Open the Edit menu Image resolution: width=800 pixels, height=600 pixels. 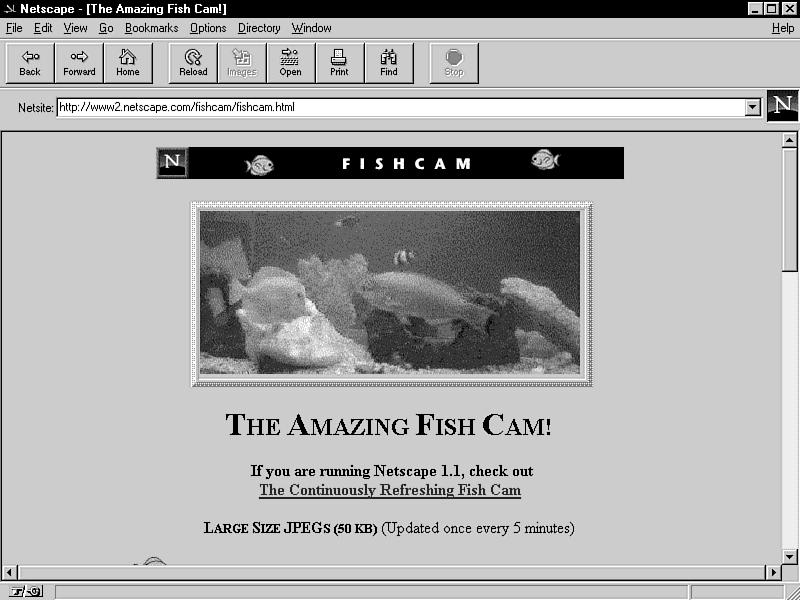click(43, 28)
